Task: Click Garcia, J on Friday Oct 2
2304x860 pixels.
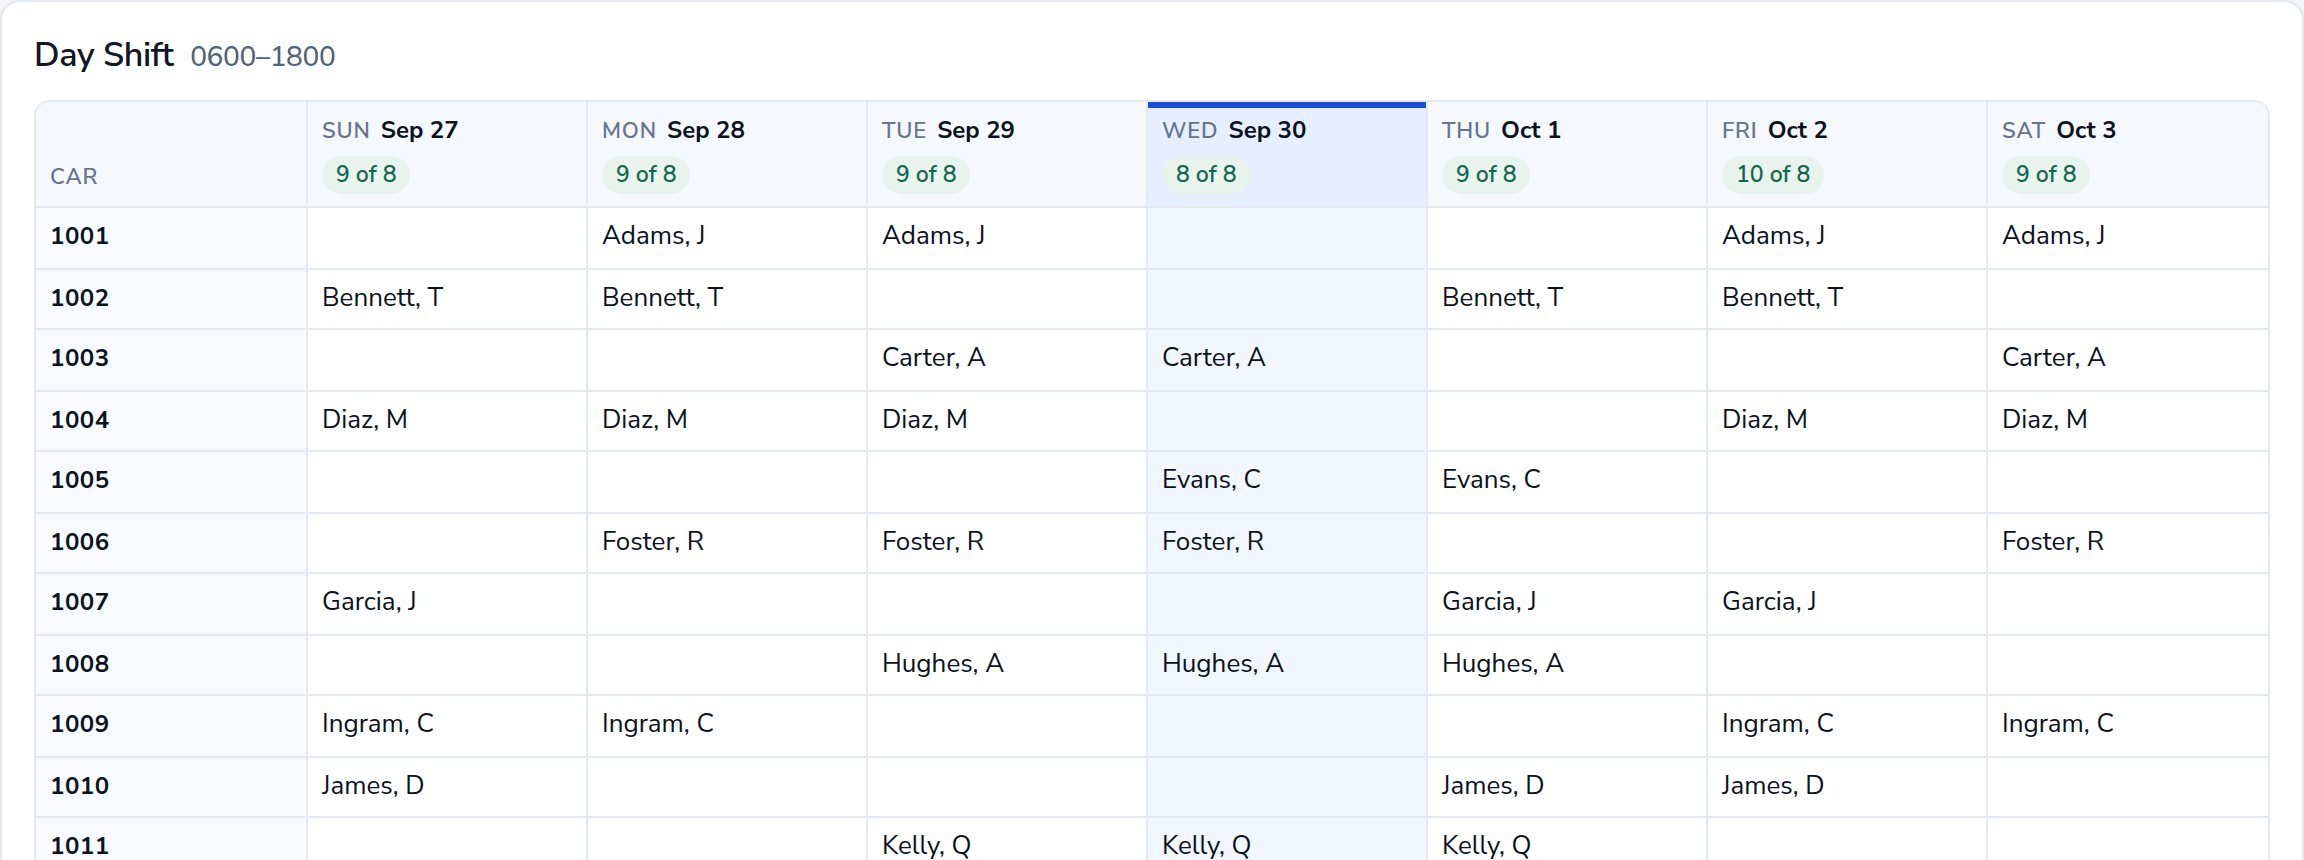Action: pyautogui.click(x=1769, y=602)
